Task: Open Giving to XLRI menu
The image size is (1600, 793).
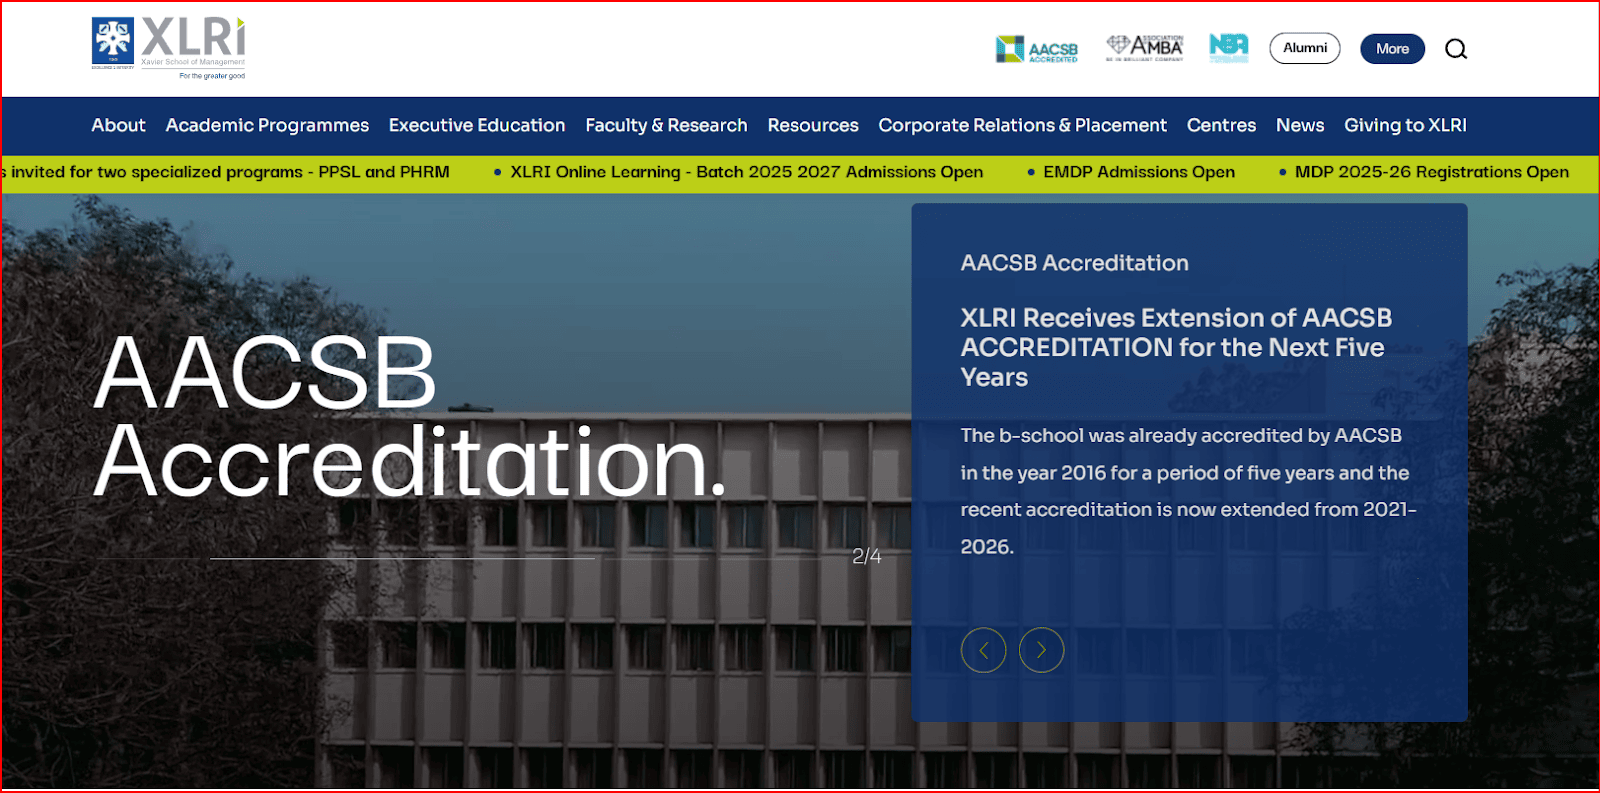Action: pyautogui.click(x=1405, y=125)
